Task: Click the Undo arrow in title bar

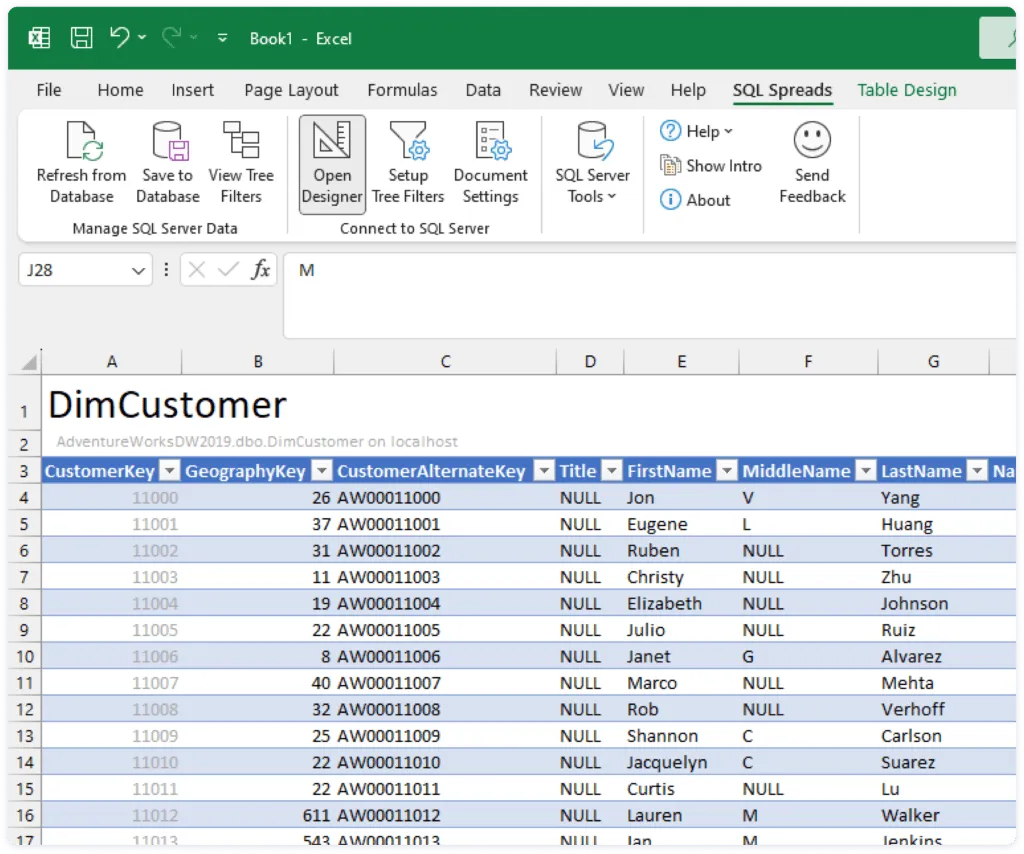Action: tap(119, 38)
